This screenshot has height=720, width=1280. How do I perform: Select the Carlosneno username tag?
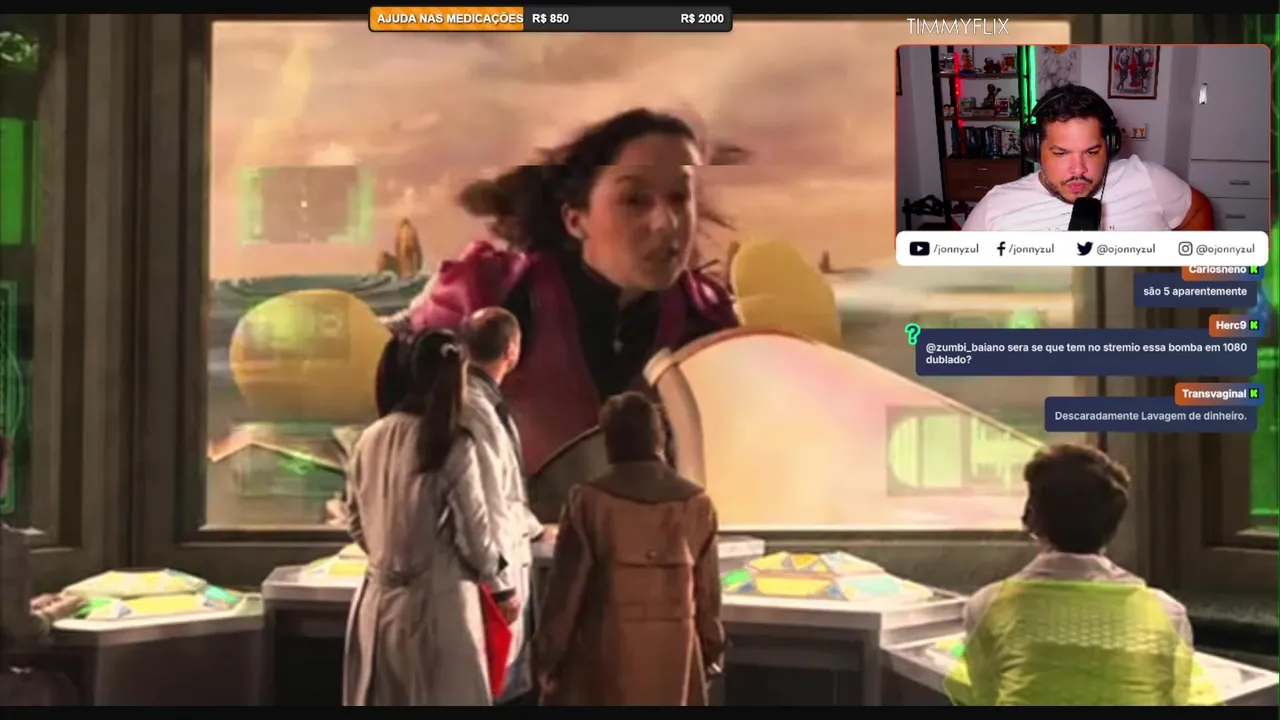1221,270
